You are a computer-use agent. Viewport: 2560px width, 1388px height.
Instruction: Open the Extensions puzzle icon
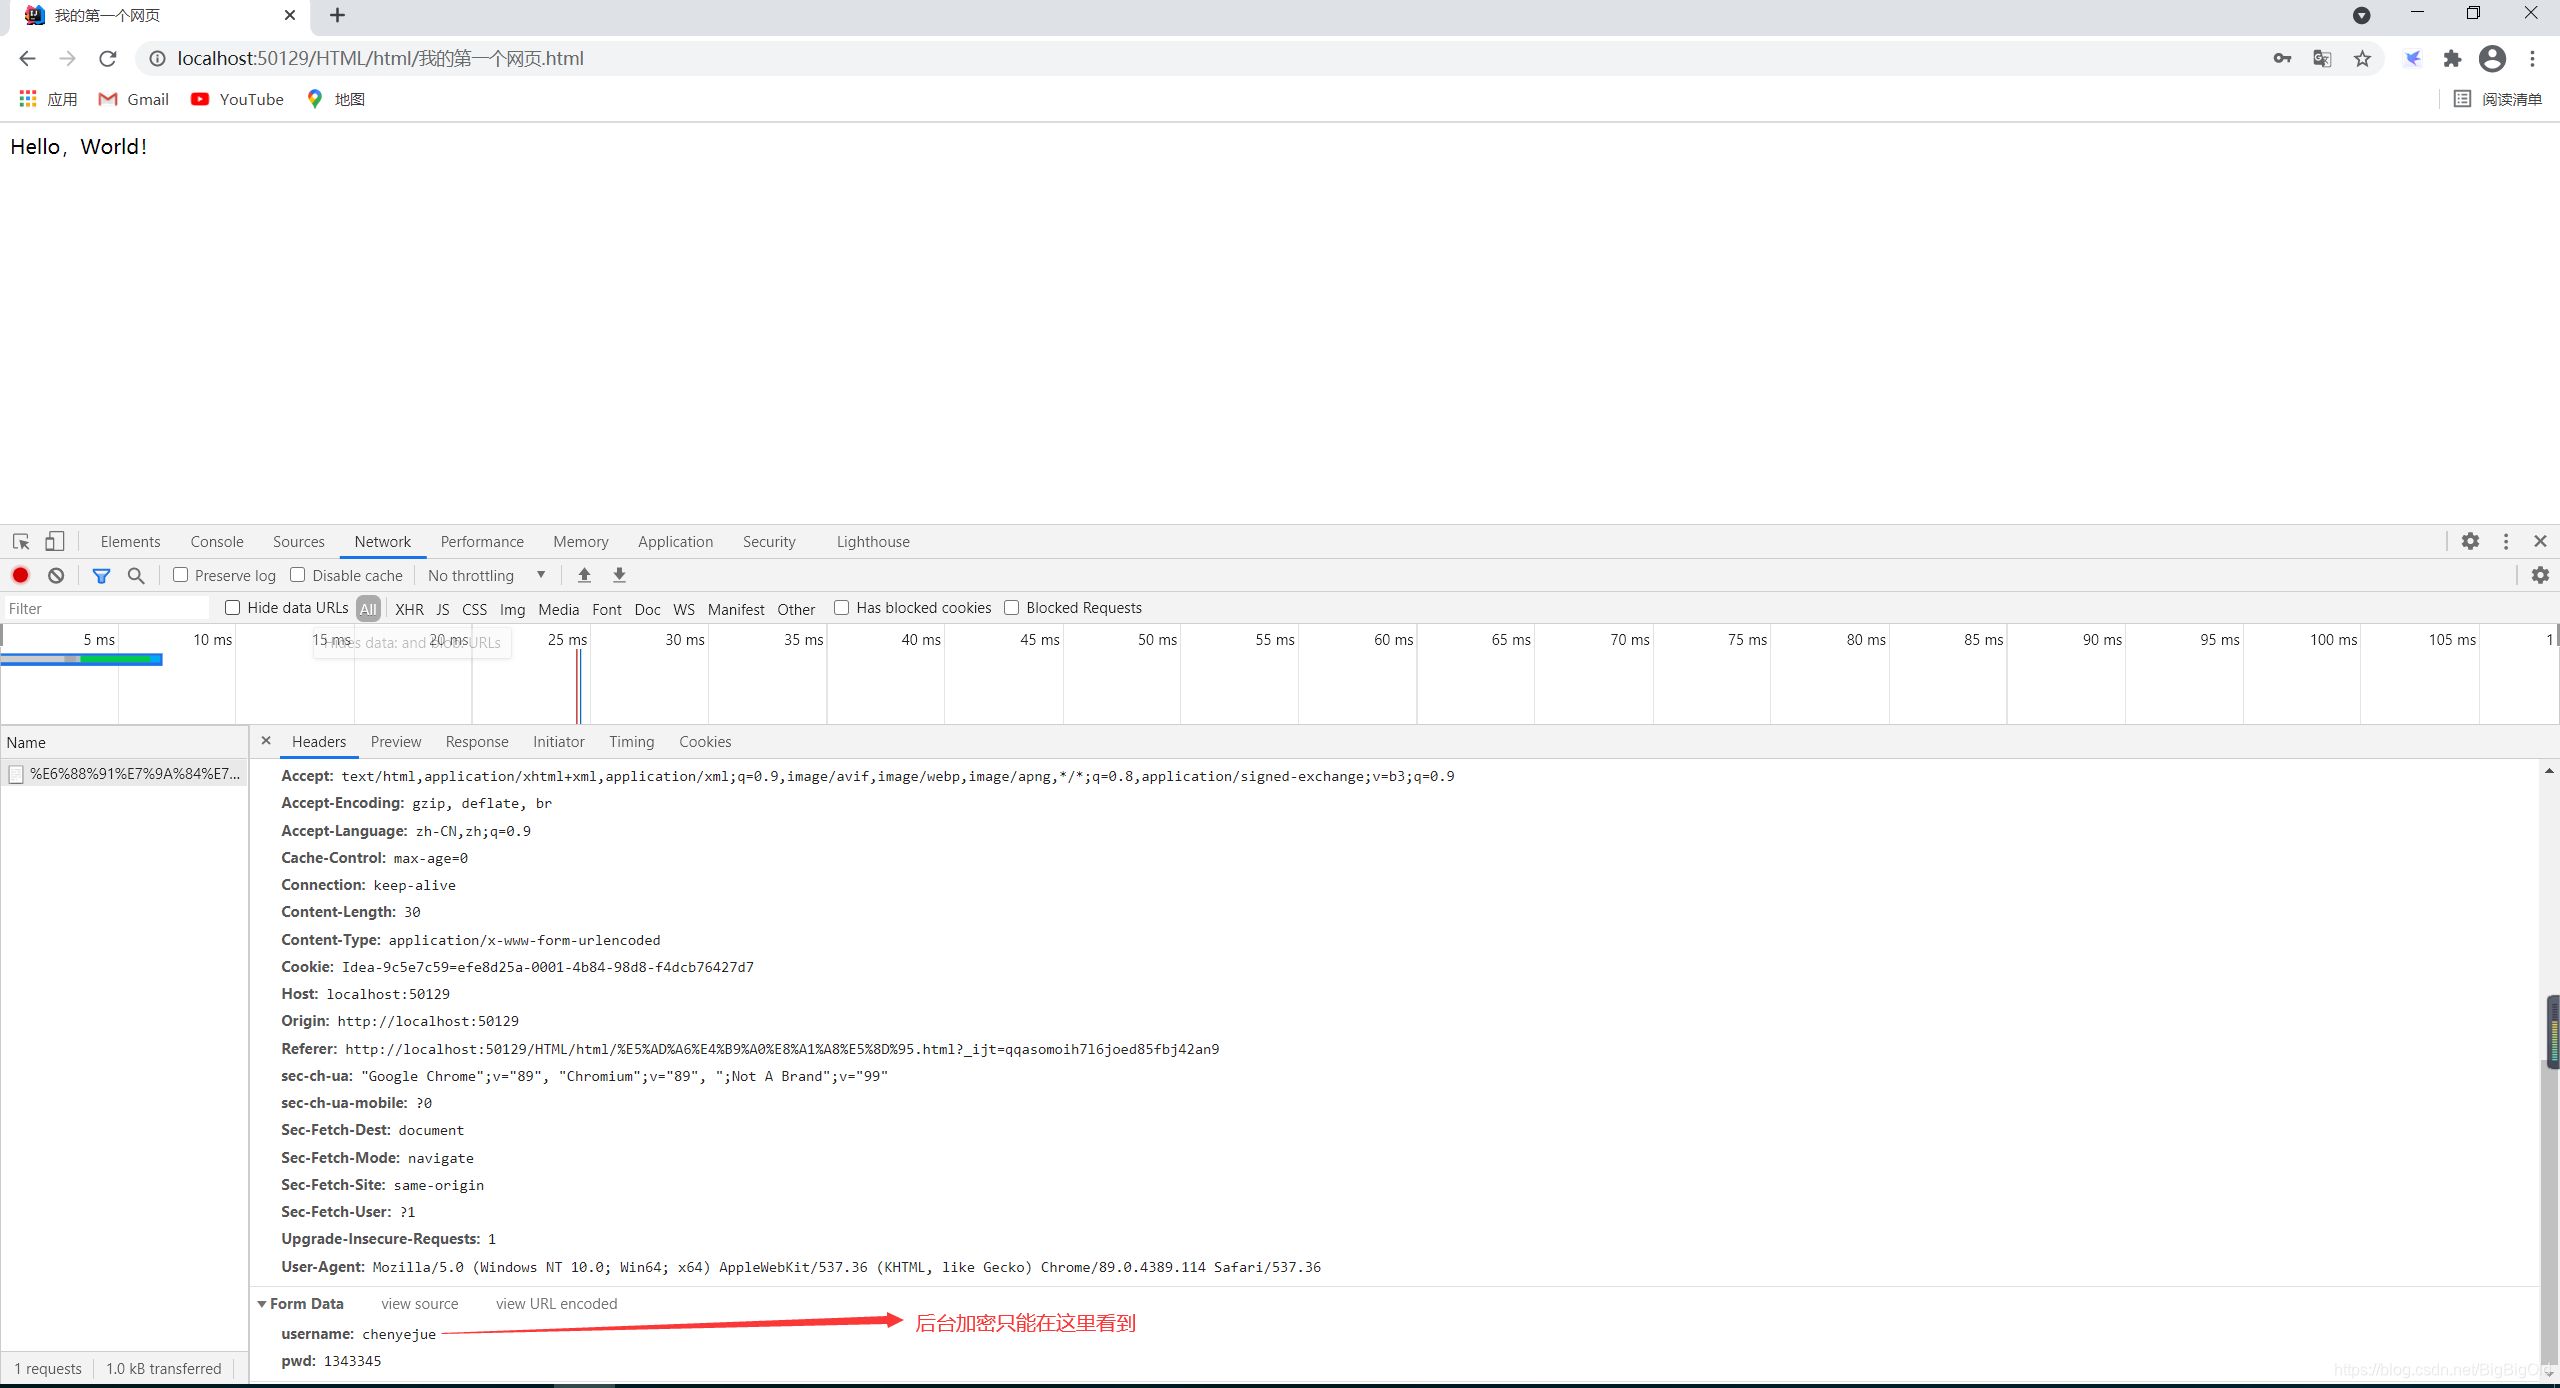(2452, 59)
